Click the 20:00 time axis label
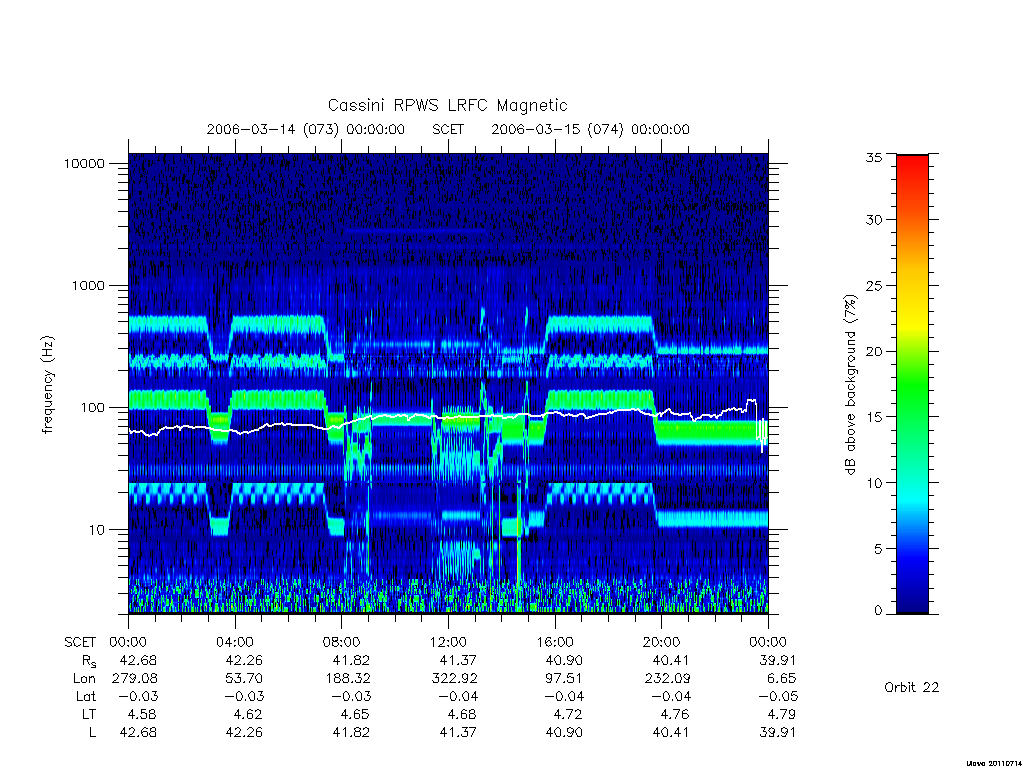 tap(662, 642)
